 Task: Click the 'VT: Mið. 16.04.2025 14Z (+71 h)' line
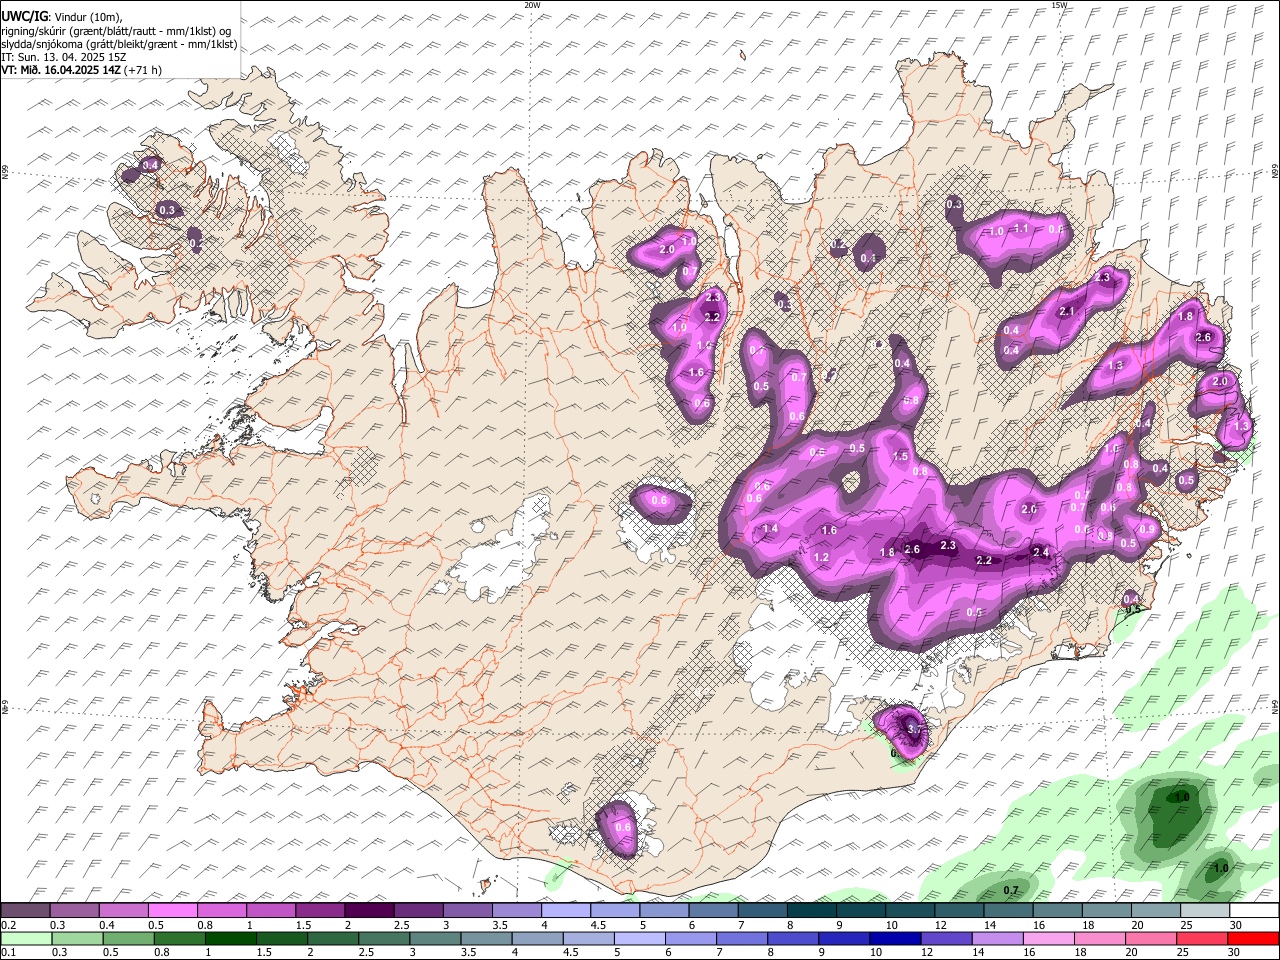(82, 70)
